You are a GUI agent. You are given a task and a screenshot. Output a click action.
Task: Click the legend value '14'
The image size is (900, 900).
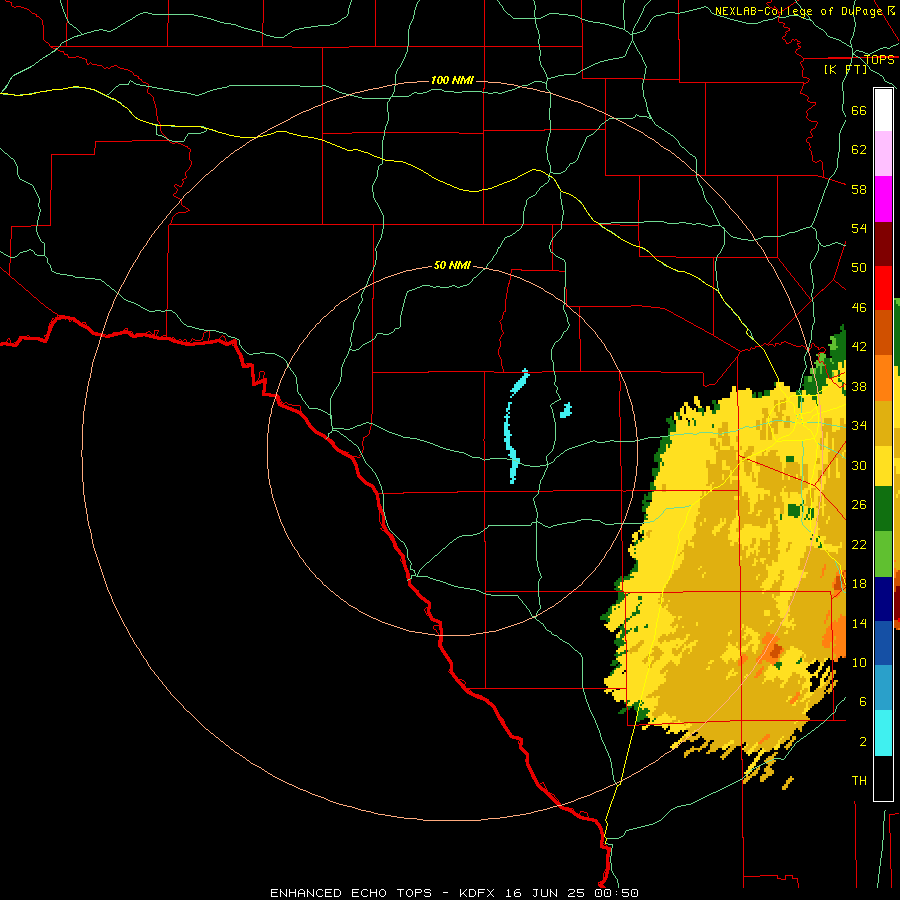859,623
